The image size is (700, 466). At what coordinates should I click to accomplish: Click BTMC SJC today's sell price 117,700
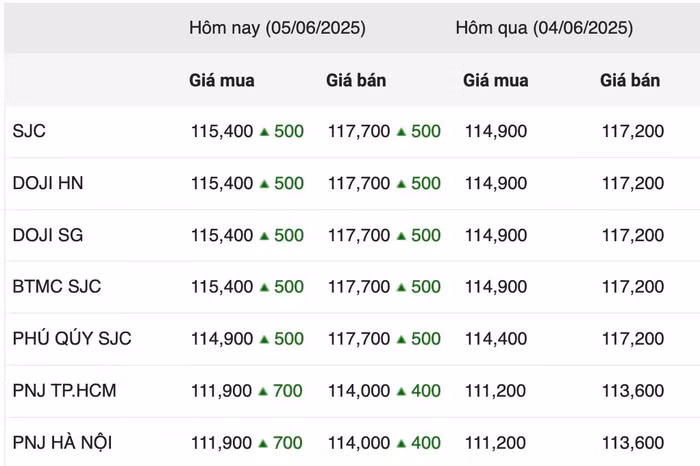point(359,287)
